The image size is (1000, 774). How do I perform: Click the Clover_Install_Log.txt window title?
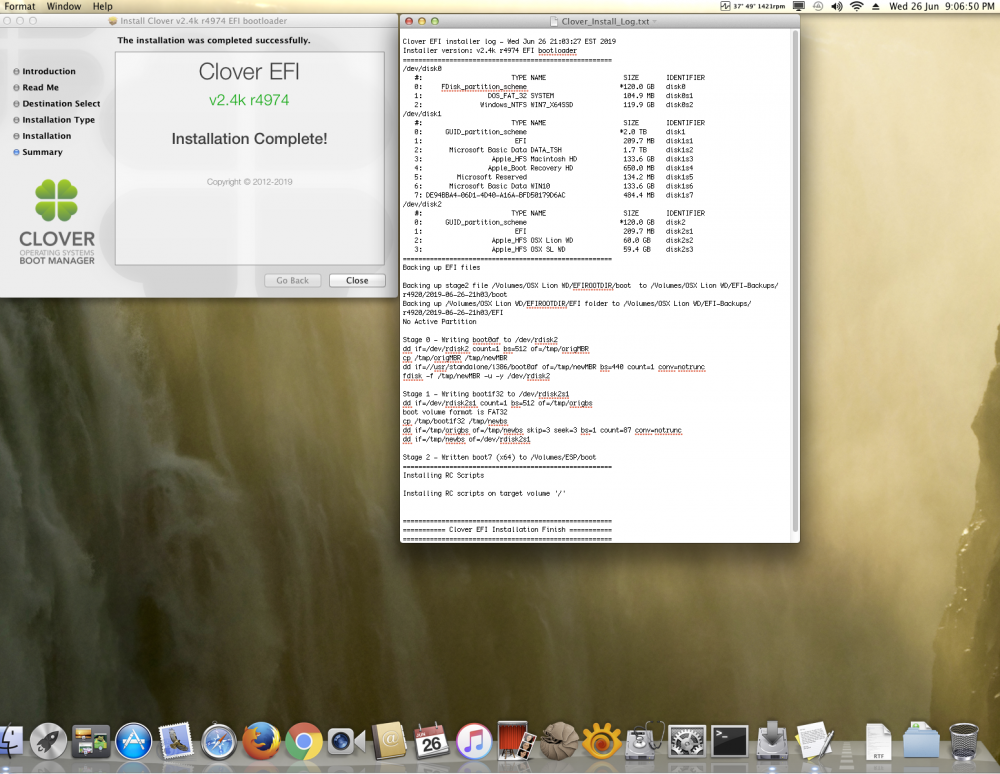tap(605, 21)
